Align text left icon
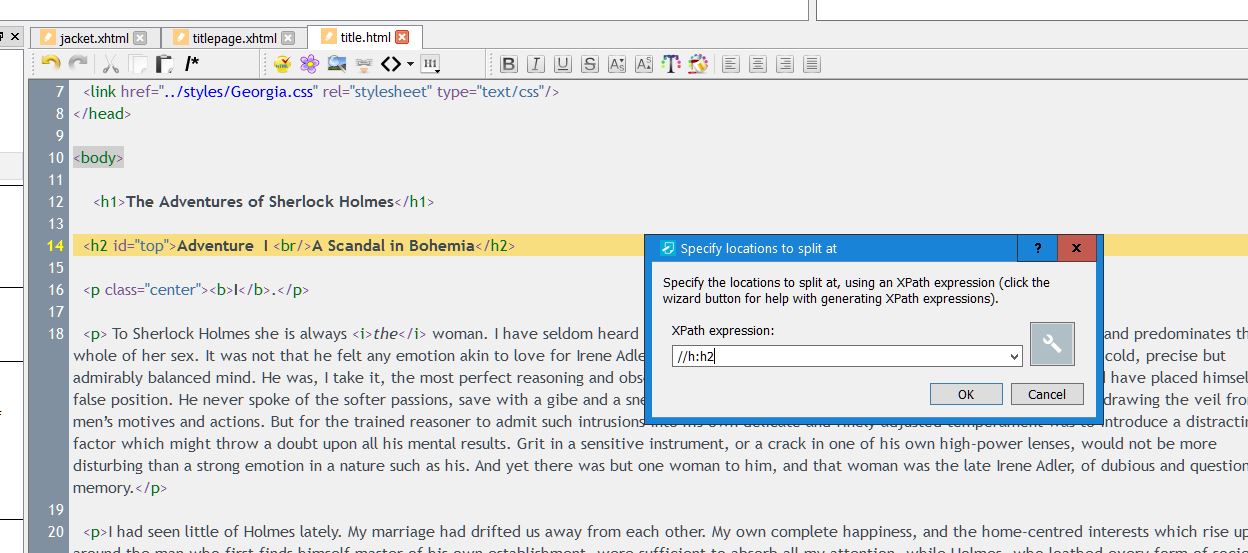Image resolution: width=1248 pixels, height=553 pixels. pos(731,64)
